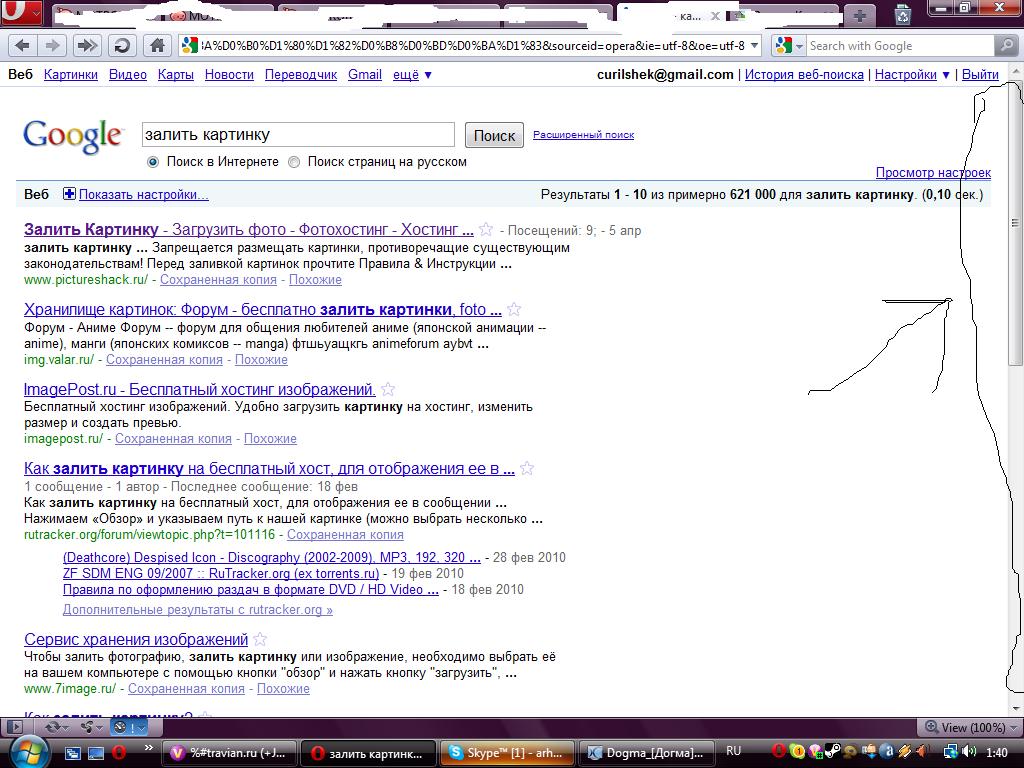This screenshot has width=1024, height=768.
Task: Star the Залить Картинку result
Action: [x=485, y=229]
